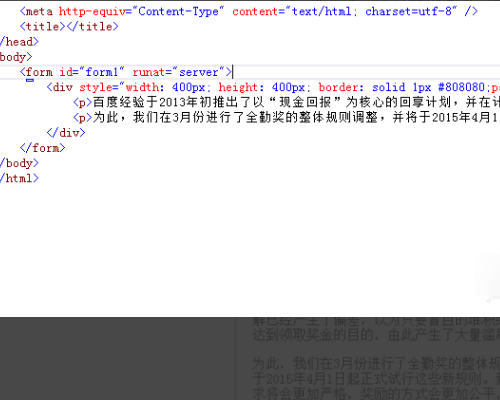Click the closing </form> tag
Image resolution: width=500 pixels, height=400 pixels.
click(x=42, y=148)
